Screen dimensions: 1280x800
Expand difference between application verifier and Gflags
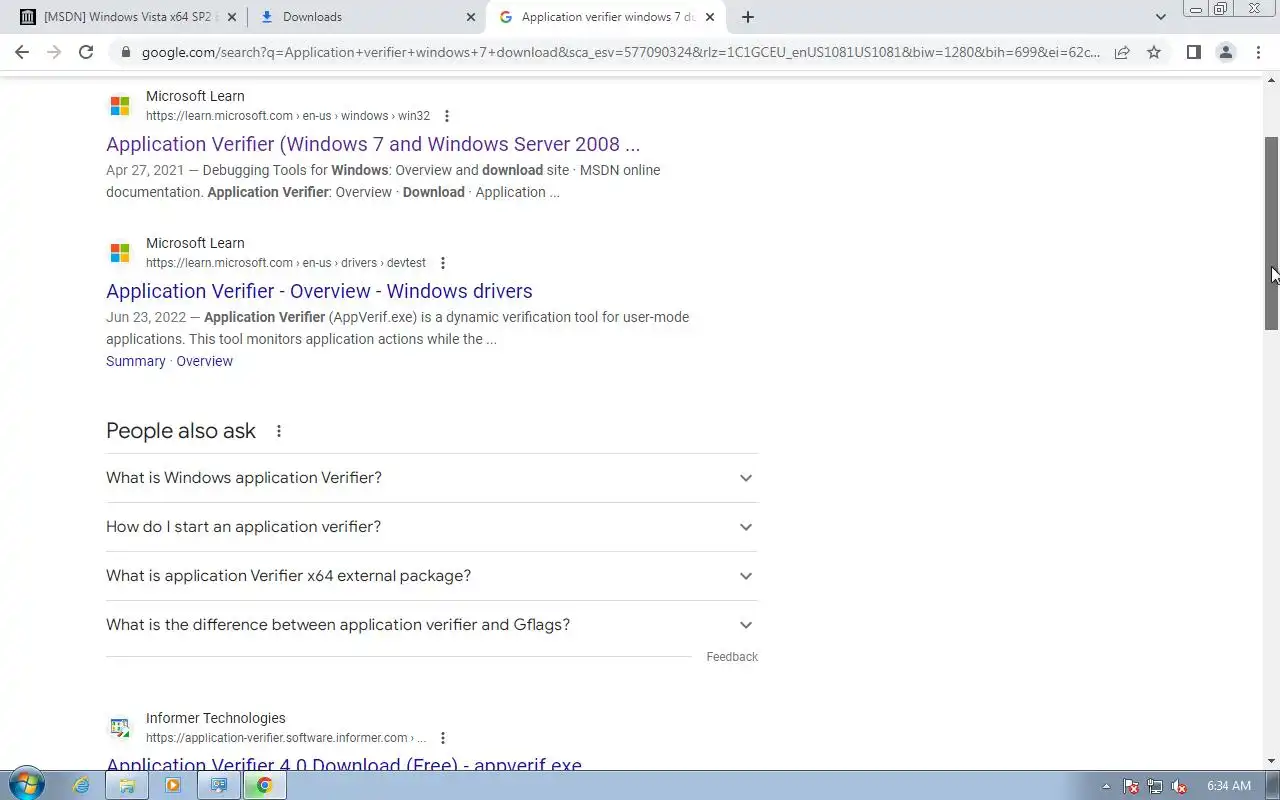(432, 625)
